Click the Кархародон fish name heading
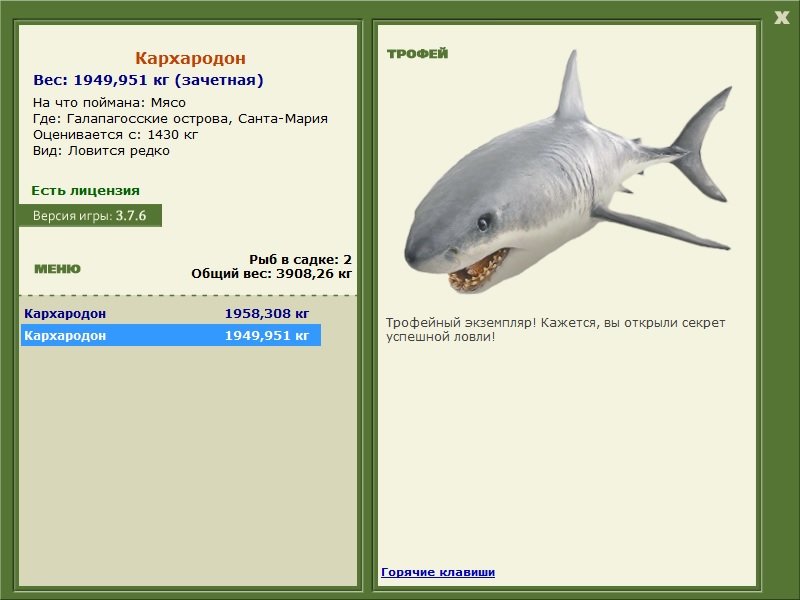This screenshot has height=600, width=800. tap(190, 58)
